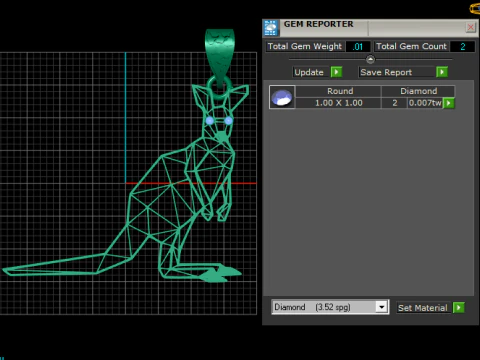Click the Total Gem Weight value .01
Image resolution: width=480 pixels, height=360 pixels.
point(358,46)
